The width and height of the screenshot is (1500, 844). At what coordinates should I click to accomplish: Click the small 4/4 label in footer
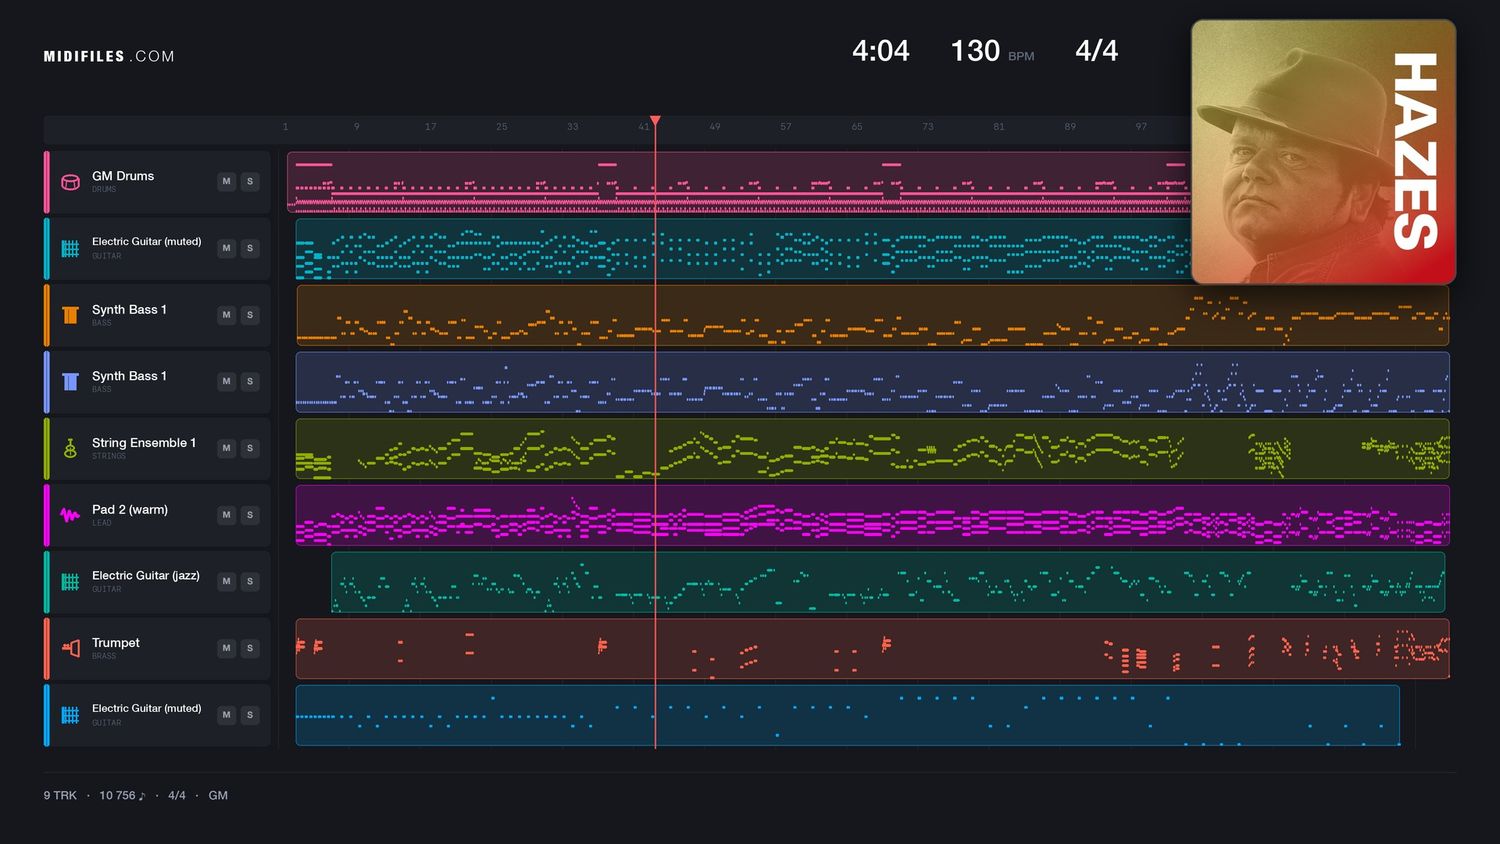(x=177, y=796)
